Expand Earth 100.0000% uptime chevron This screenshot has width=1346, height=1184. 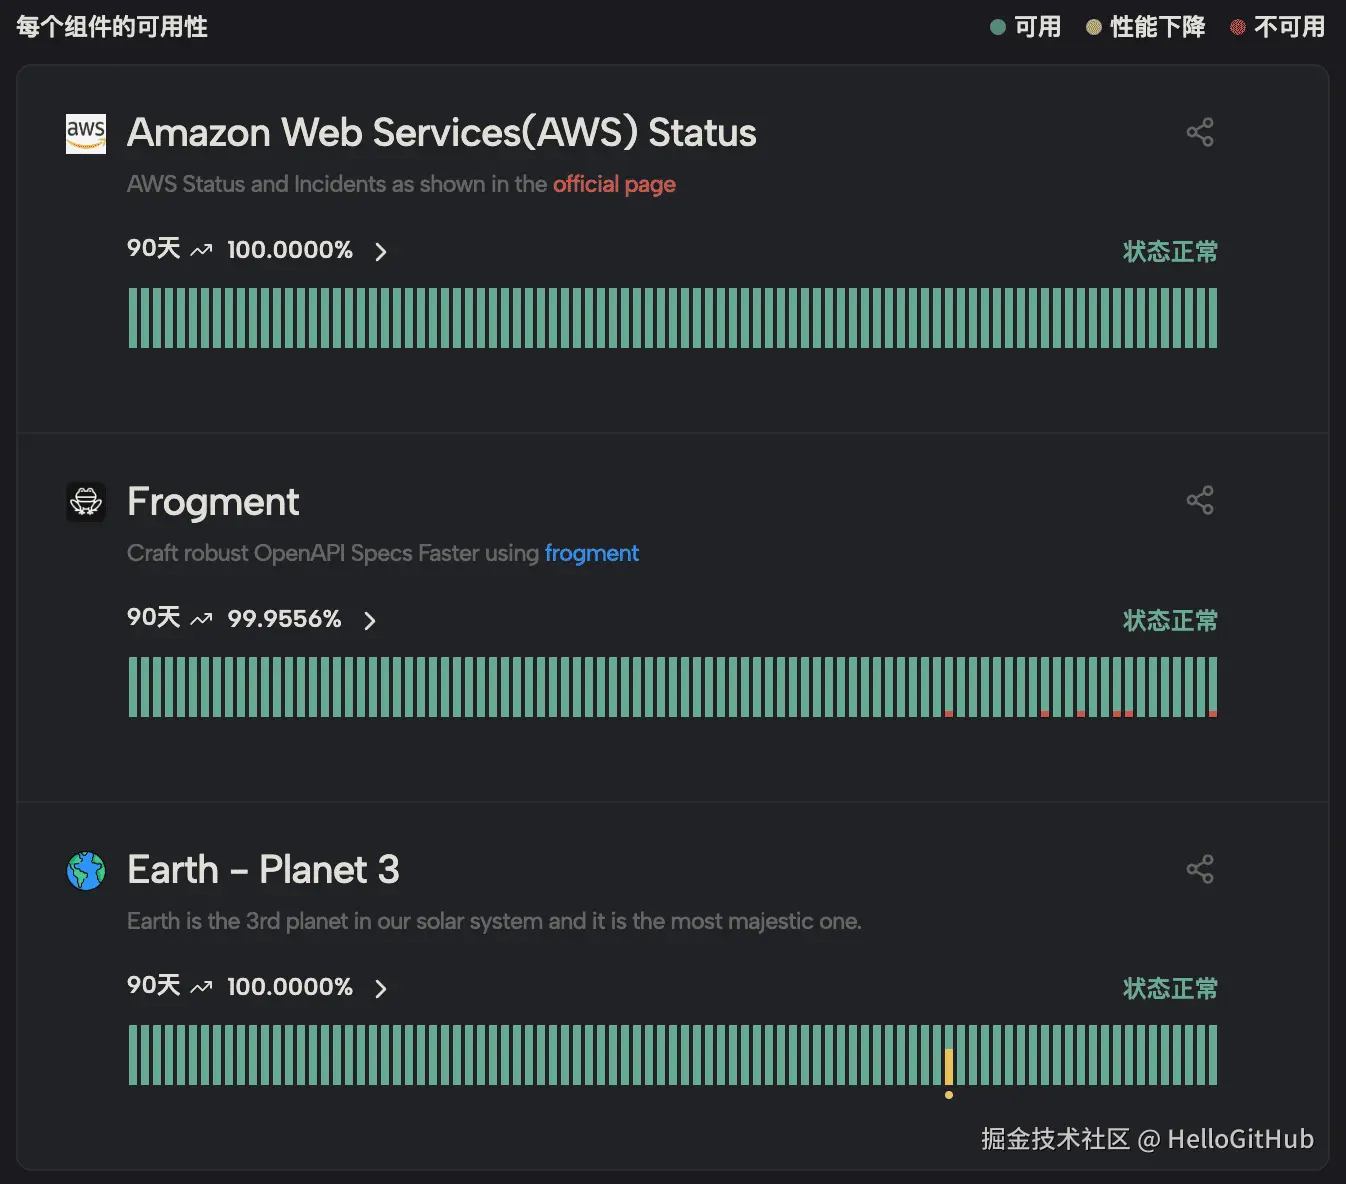[x=380, y=989]
